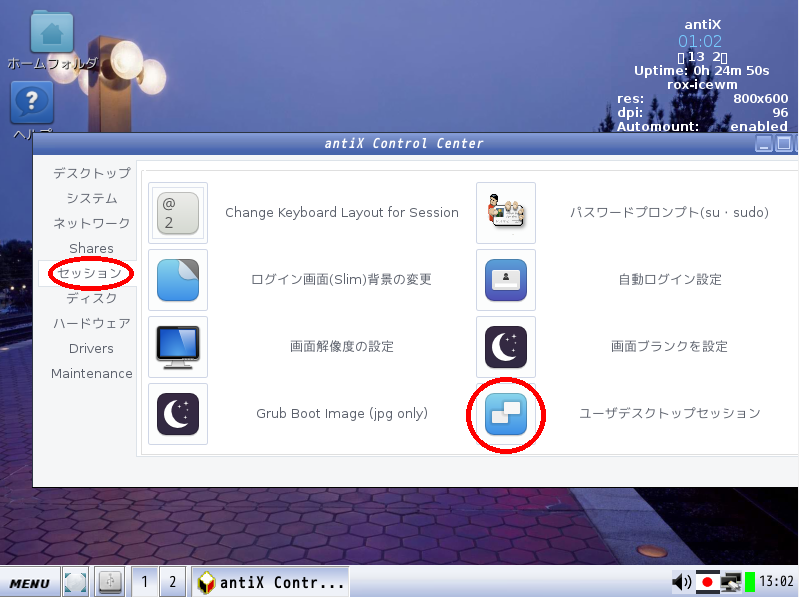
Task: Click the 画面ブランクを設定 label
Action: [x=670, y=346]
